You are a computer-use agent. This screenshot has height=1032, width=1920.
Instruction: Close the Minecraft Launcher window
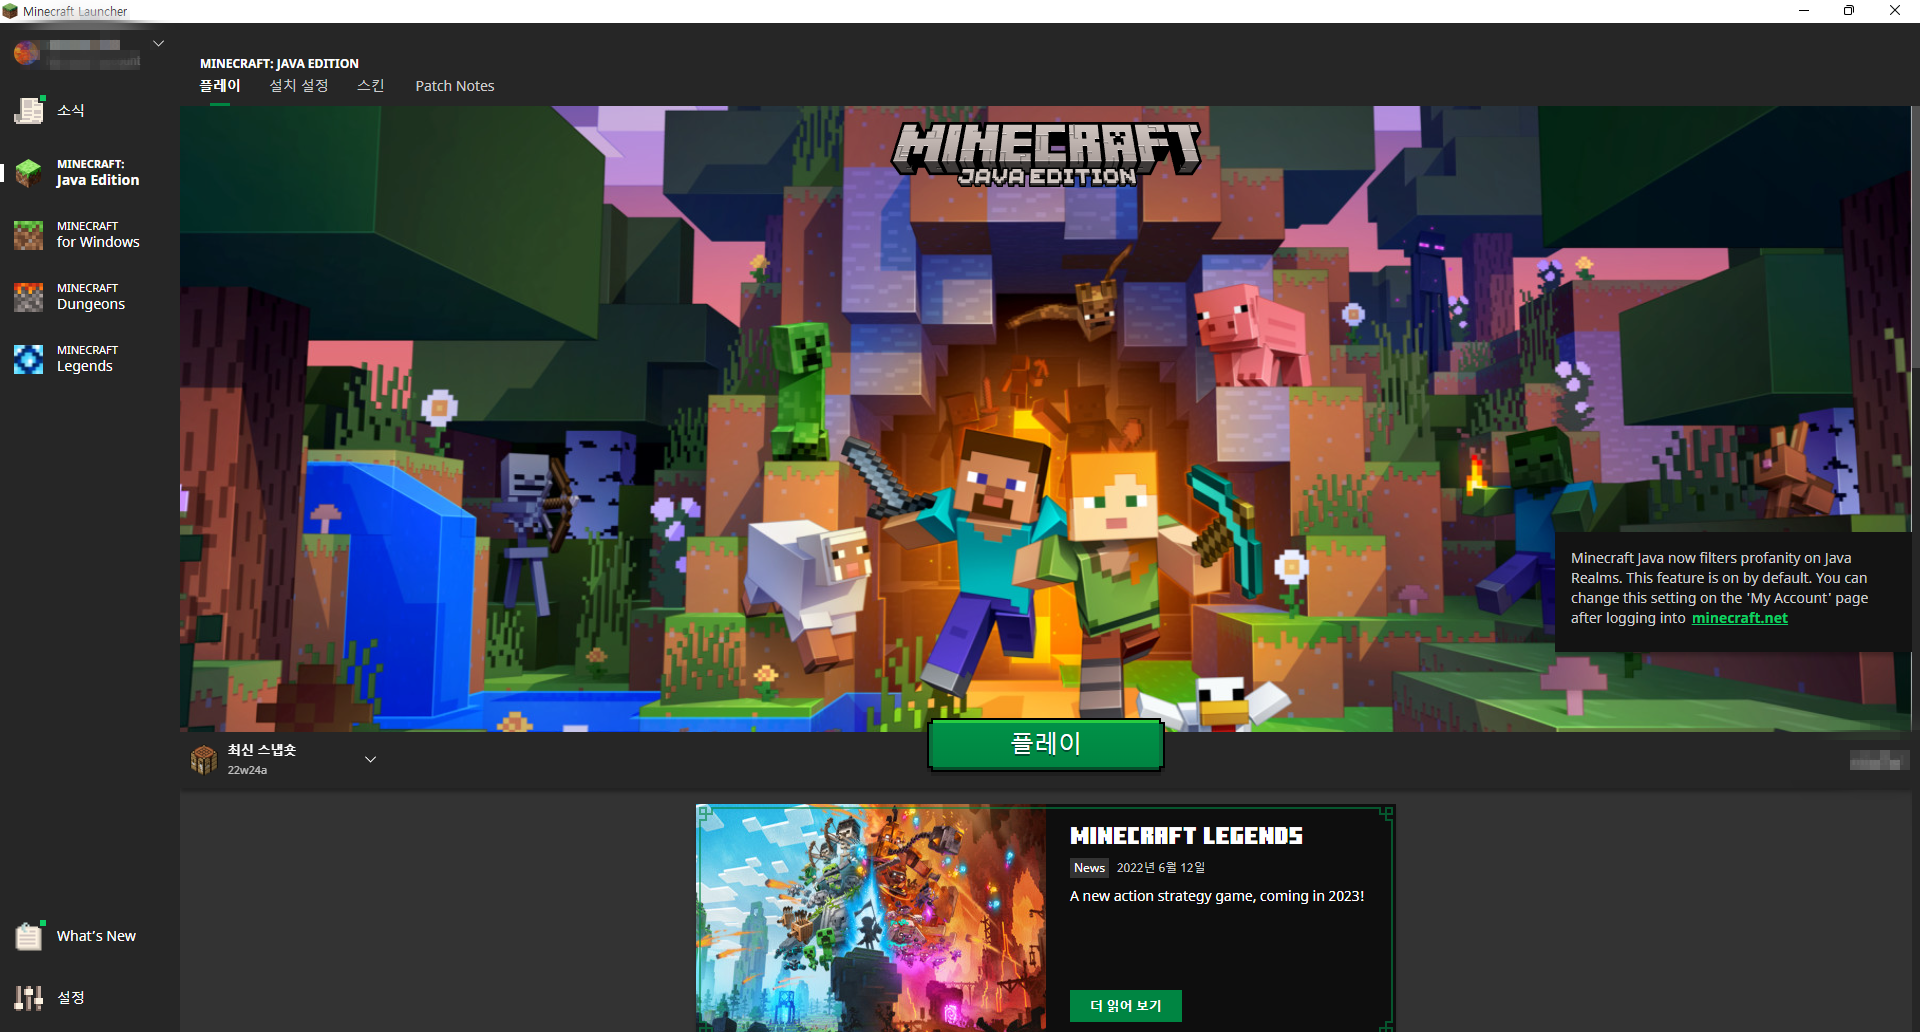1895,11
